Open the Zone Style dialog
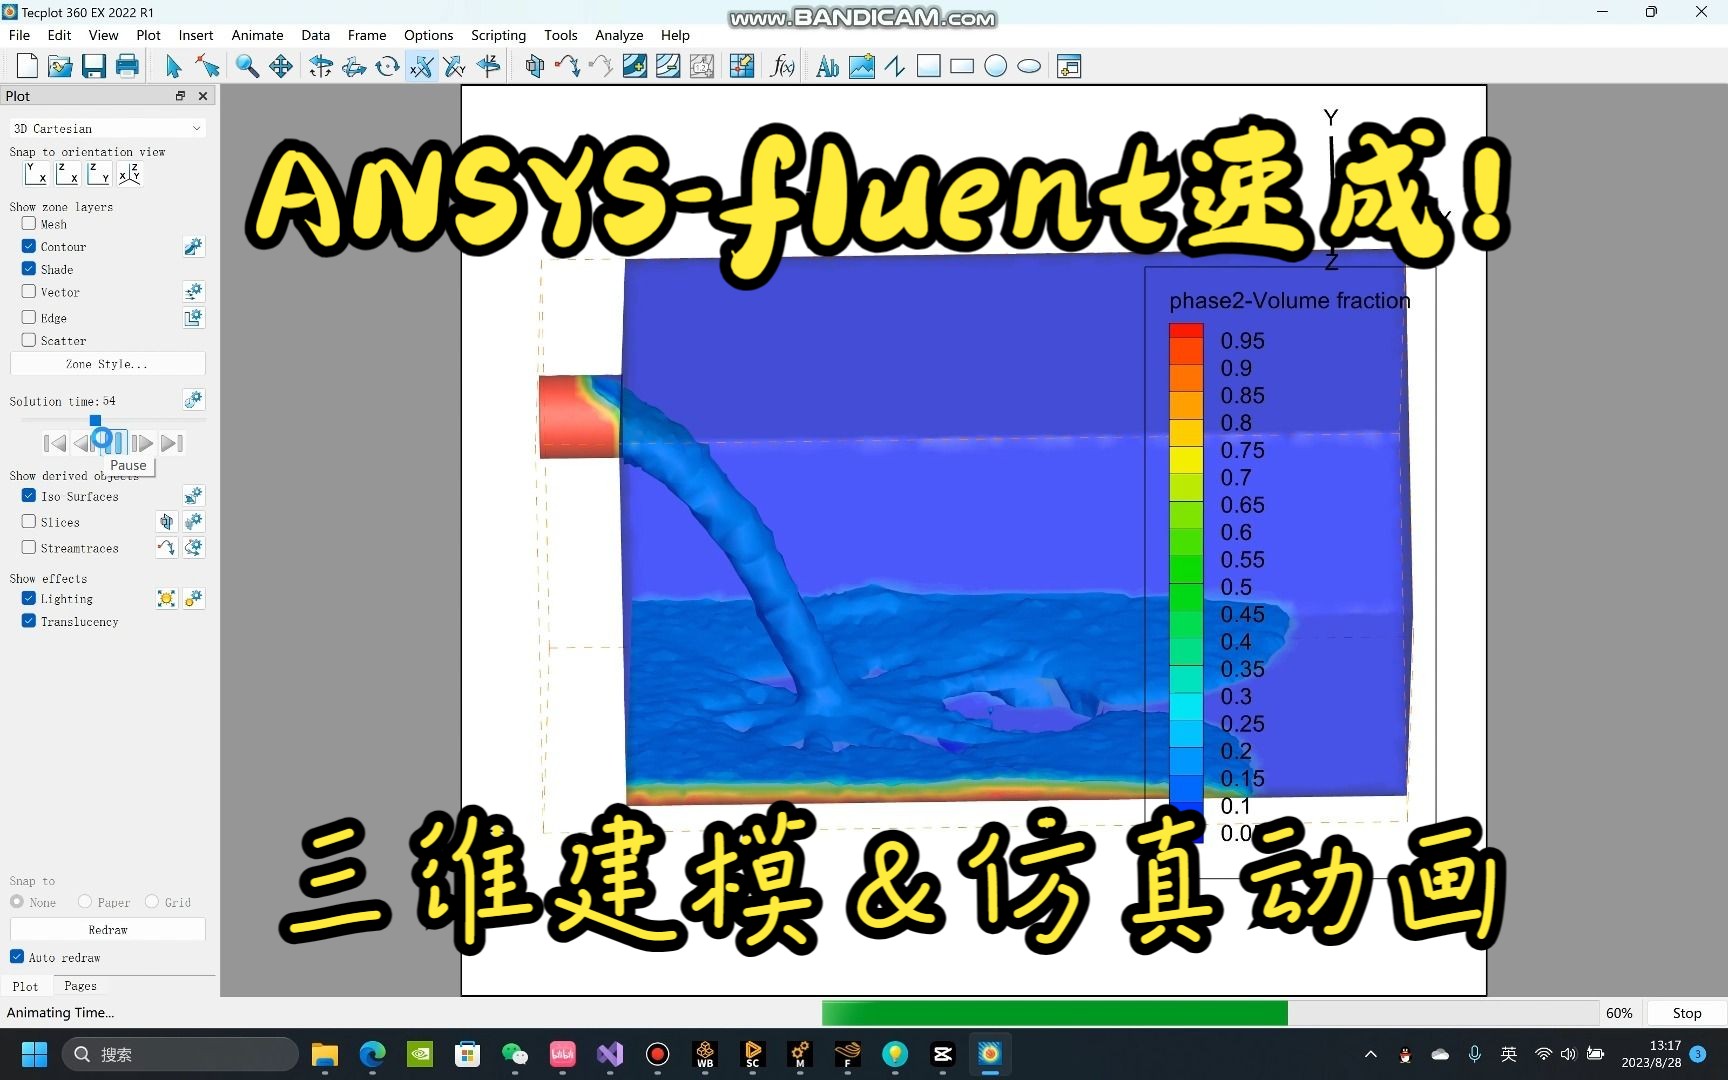Viewport: 1728px width, 1080px height. (108, 363)
